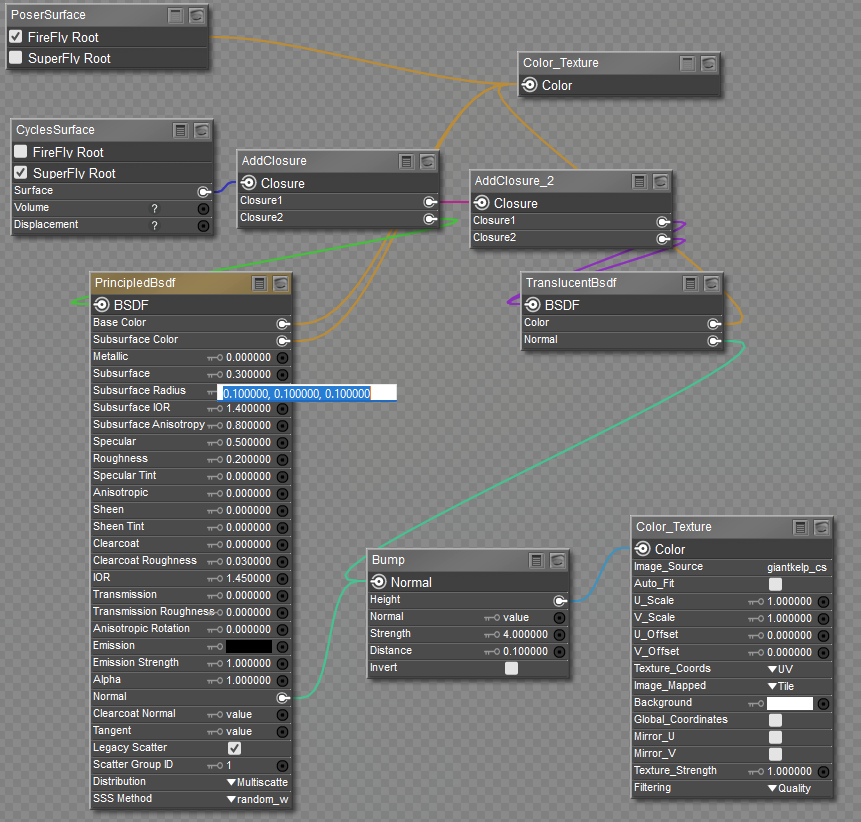Click the AddClosure_2 Closure1 input plug
Viewport: 861px width, 822px height.
663,222
